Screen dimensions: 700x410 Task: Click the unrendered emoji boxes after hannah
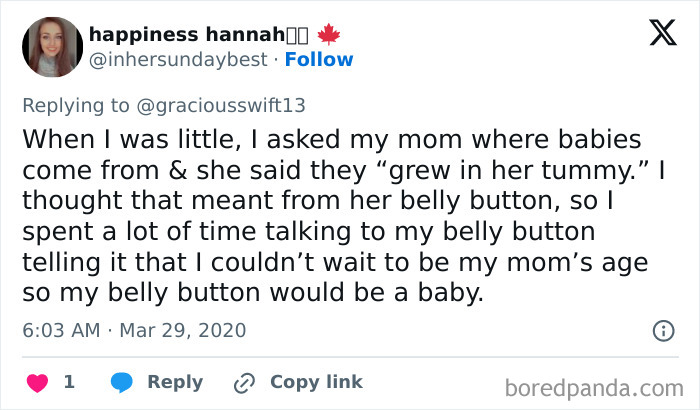coord(298,33)
